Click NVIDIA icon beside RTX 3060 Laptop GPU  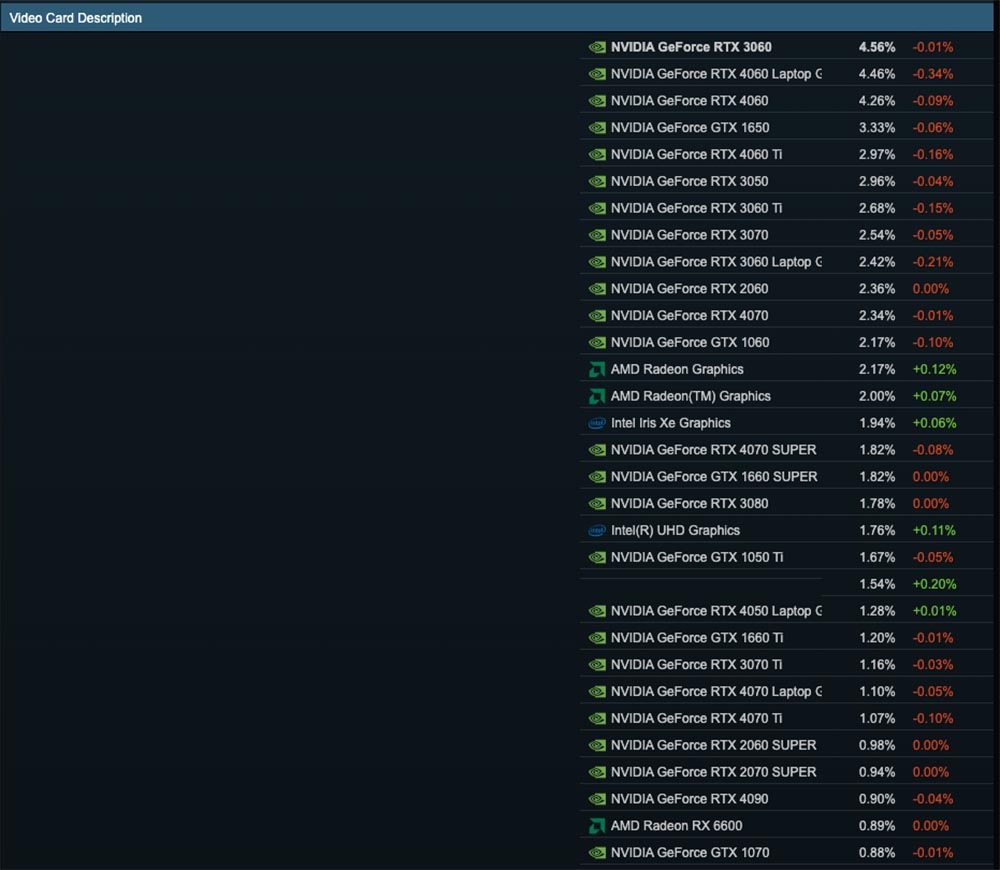tap(597, 262)
